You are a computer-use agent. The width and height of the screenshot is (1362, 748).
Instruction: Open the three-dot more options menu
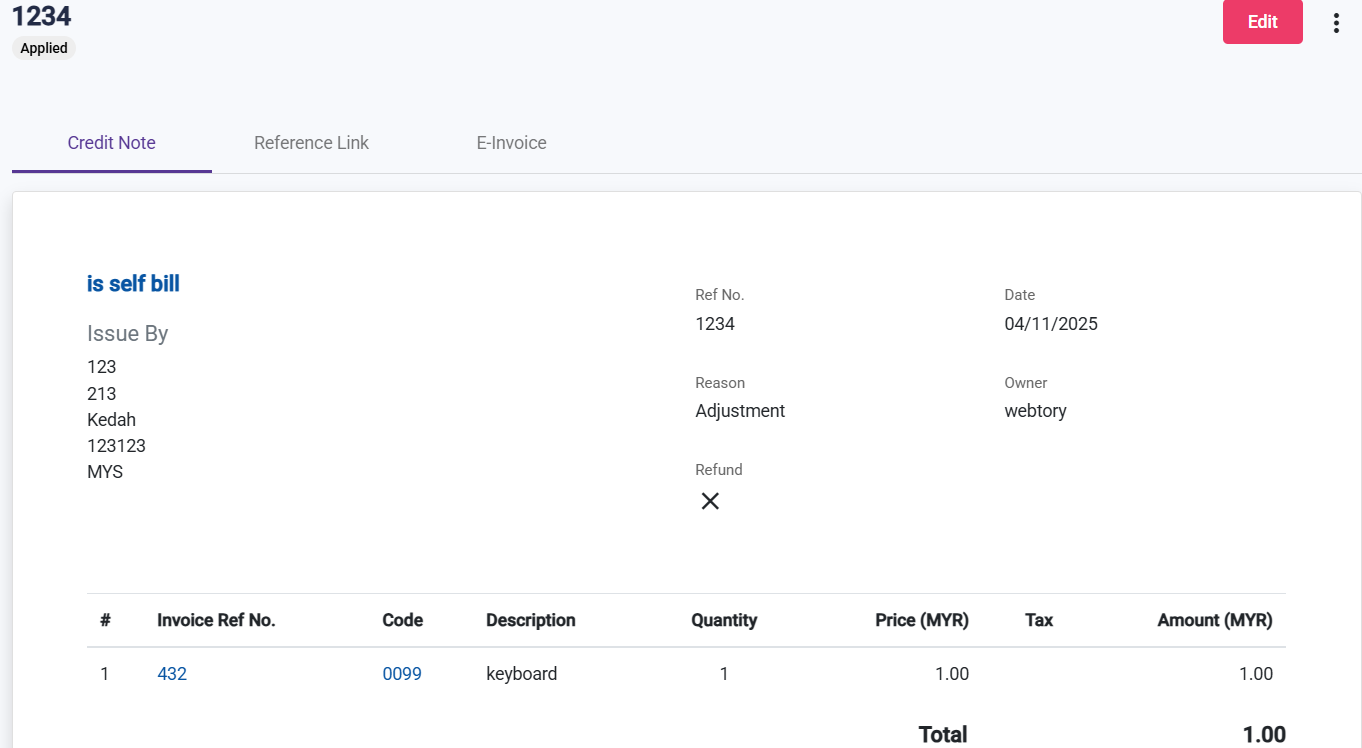1336,23
